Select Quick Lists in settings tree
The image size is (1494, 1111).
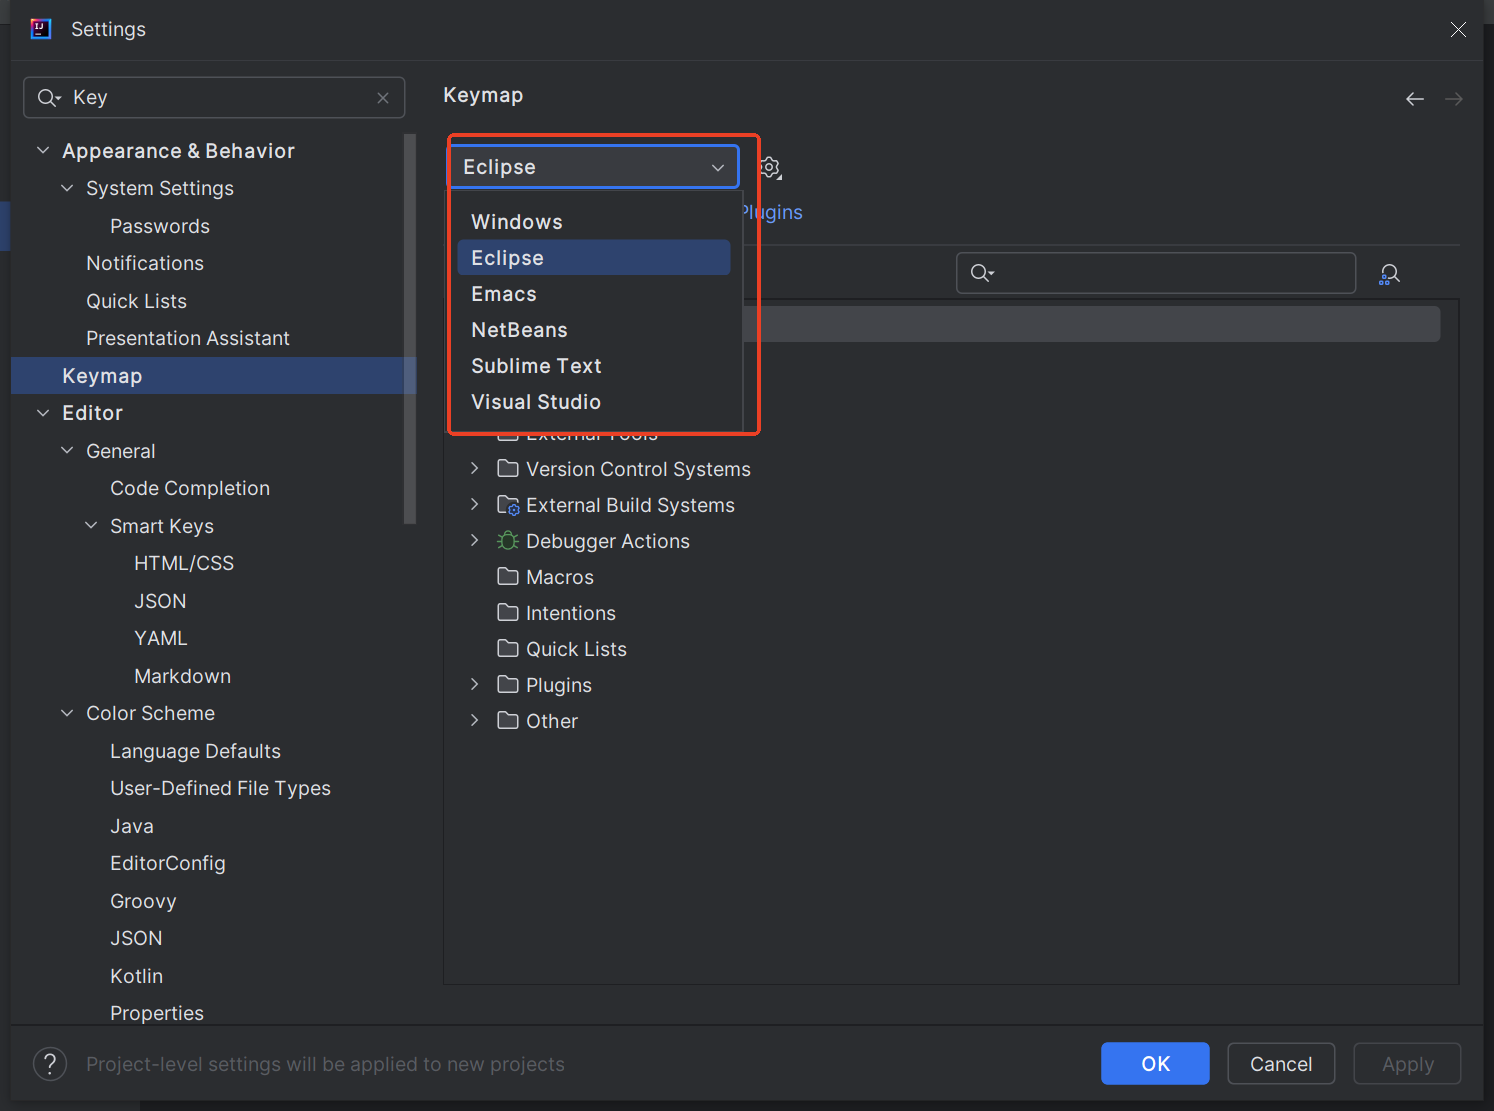[136, 301]
